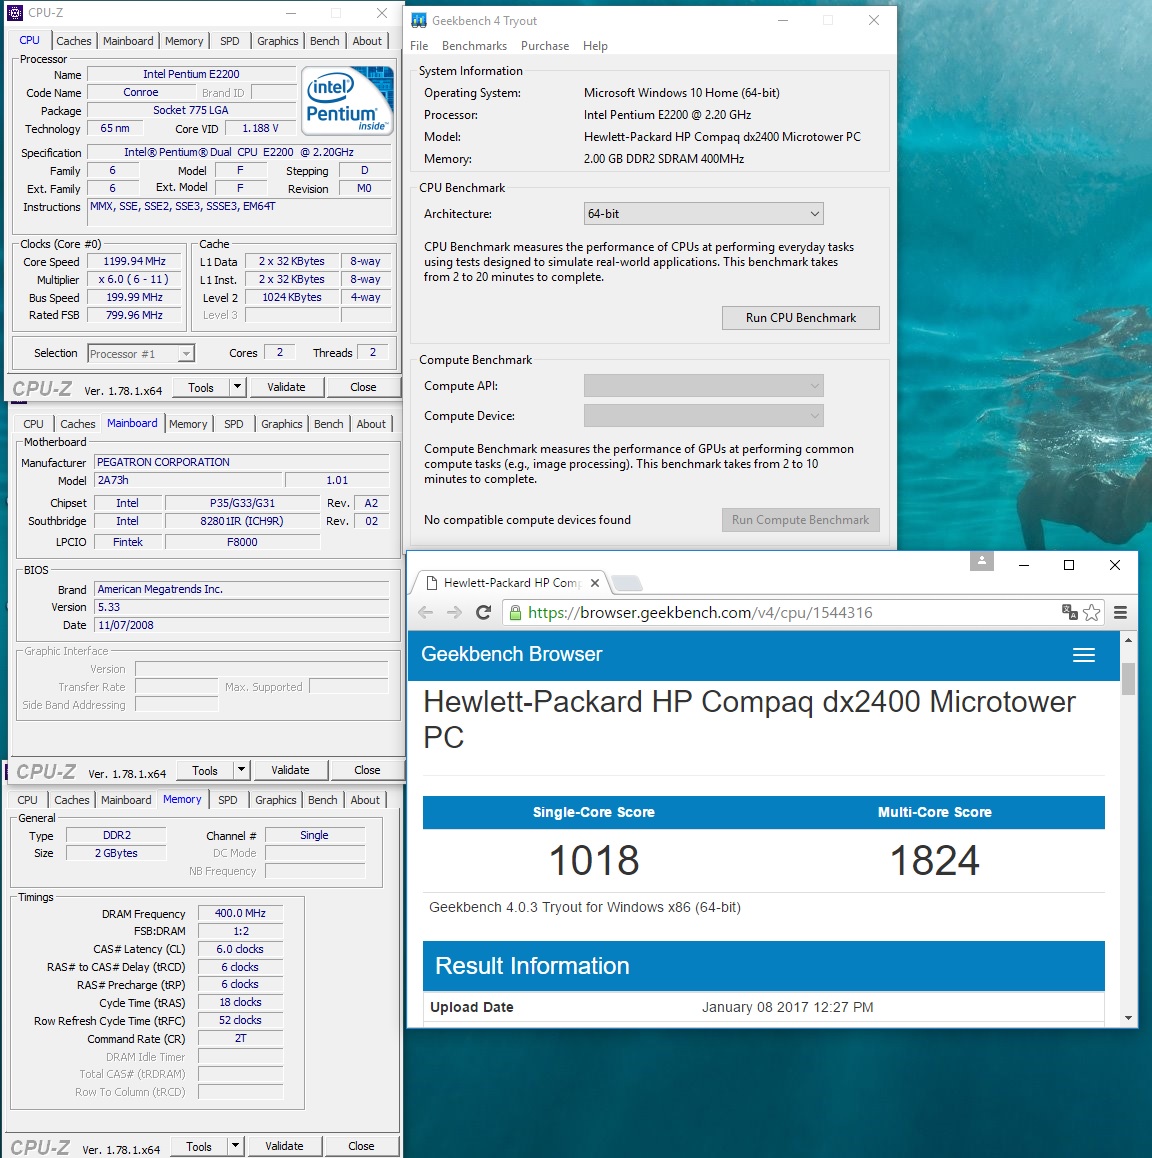Select CPU tab in bottom CPU-Z window
Screen dimensions: 1152x1158
pyautogui.click(x=27, y=800)
